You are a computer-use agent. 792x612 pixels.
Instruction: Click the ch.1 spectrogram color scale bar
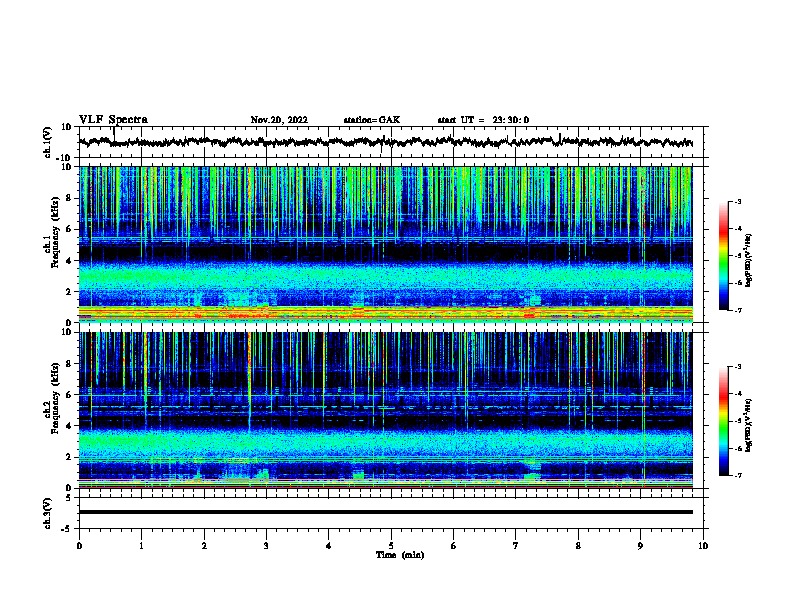(724, 256)
